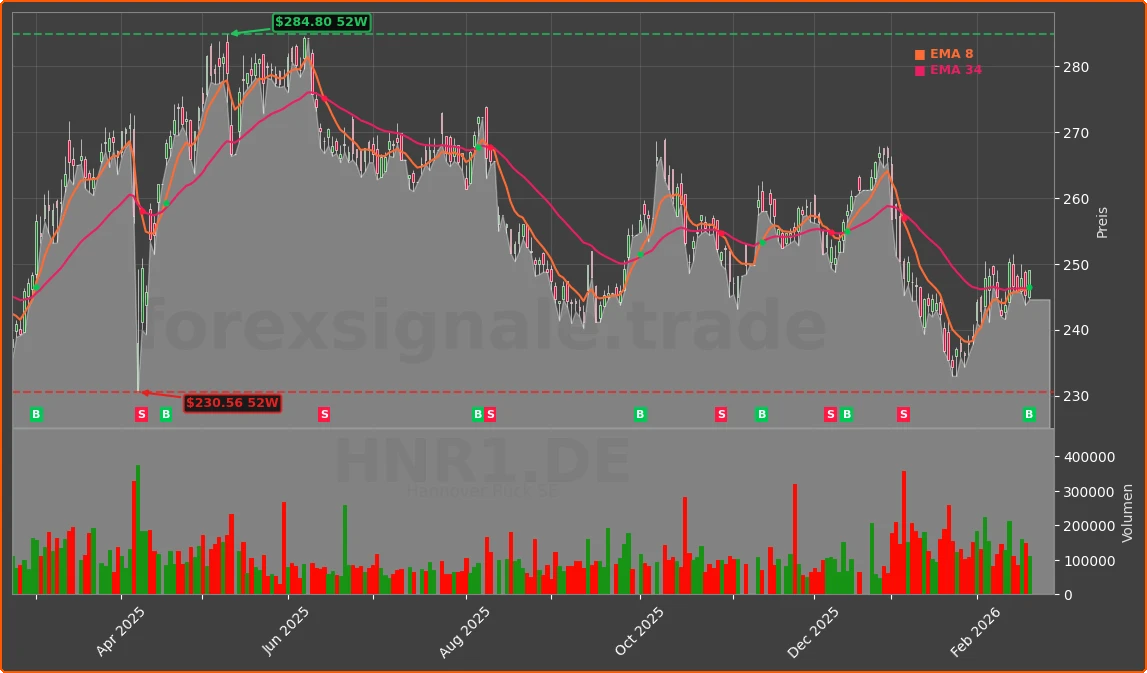Click the Feb 2026 x-axis date label
Image resolution: width=1147 pixels, height=673 pixels.
click(x=977, y=633)
